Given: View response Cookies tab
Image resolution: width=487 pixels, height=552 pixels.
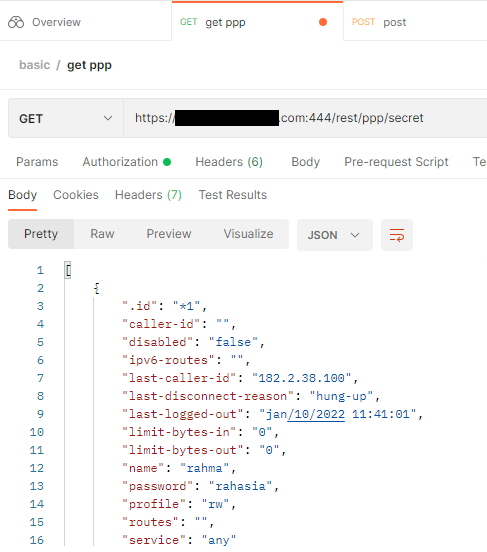Looking at the screenshot, I should click(76, 195).
